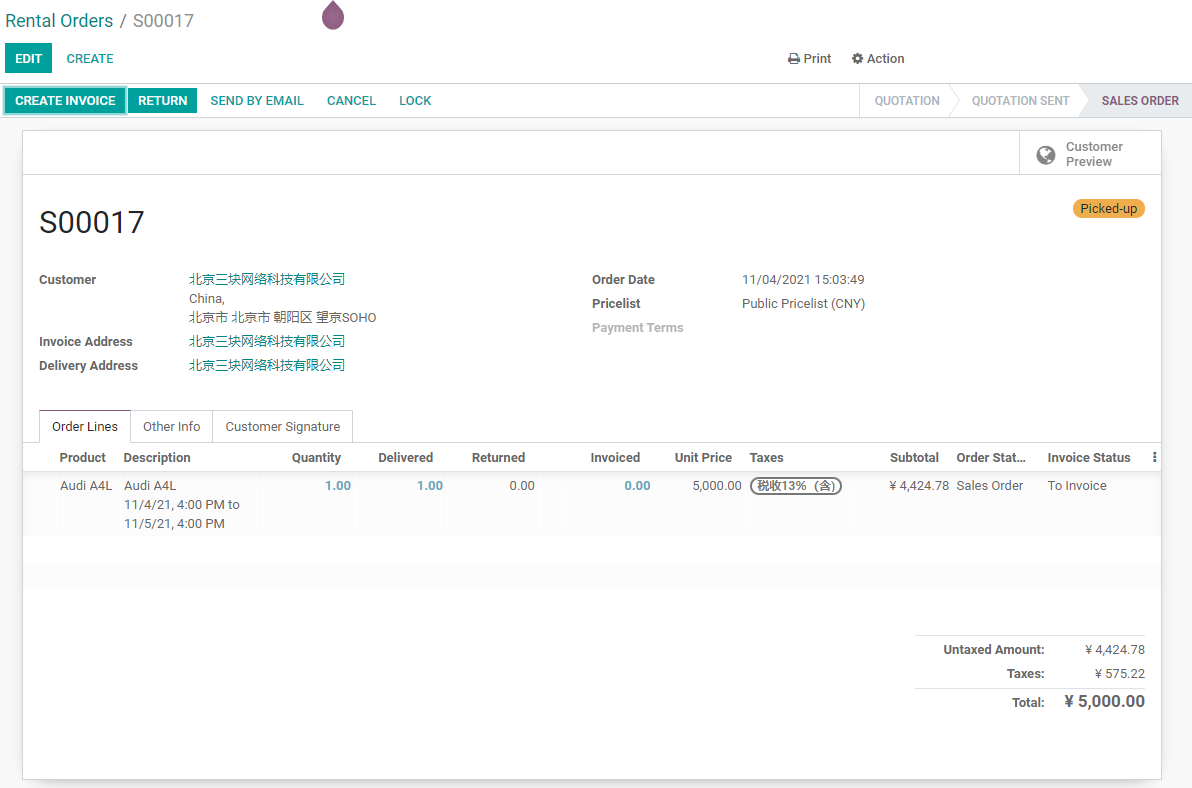1192x788 pixels.
Task: Click the 税收13% tax tag
Action: (796, 486)
